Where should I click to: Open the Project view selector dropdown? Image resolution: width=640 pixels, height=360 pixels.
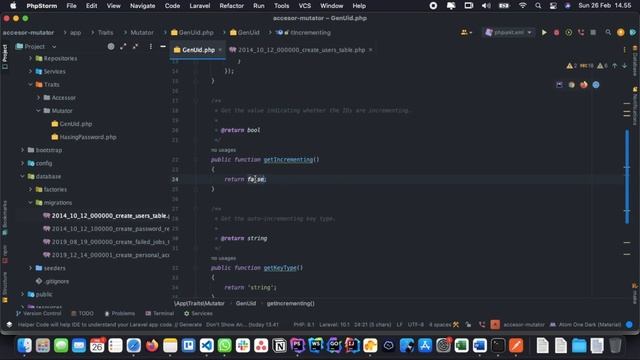point(36,47)
